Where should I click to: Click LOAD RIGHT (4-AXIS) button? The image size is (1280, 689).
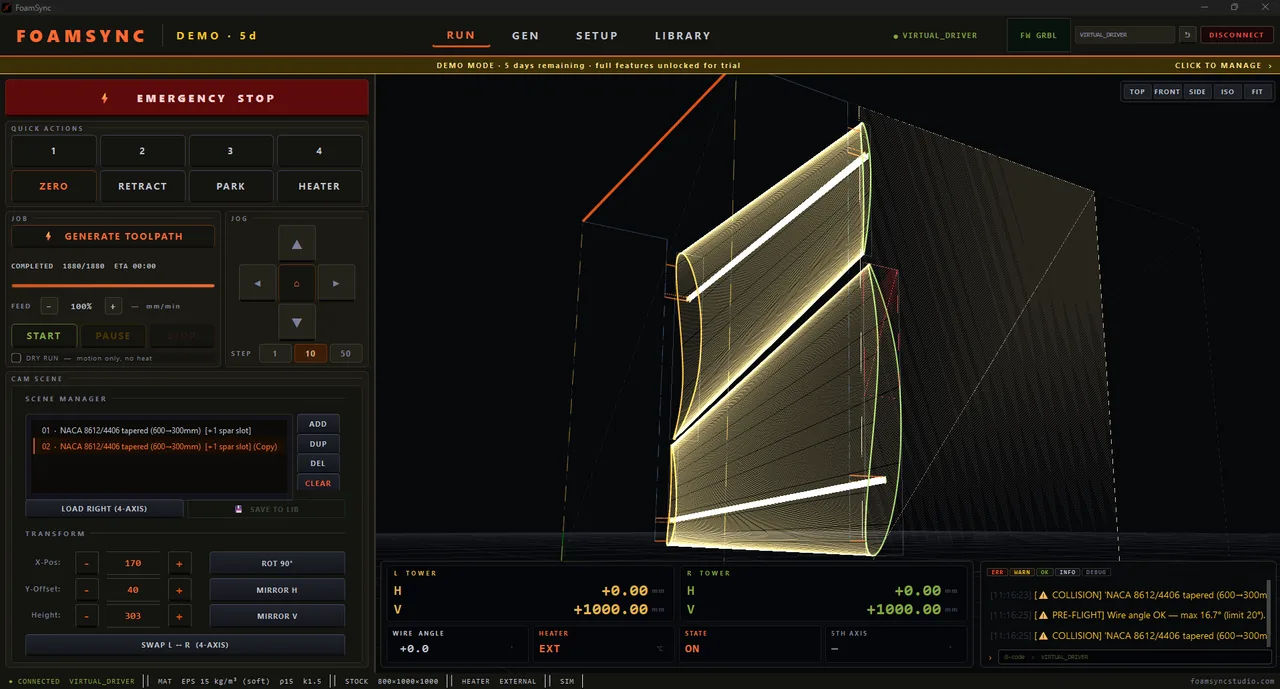pyautogui.click(x=104, y=509)
